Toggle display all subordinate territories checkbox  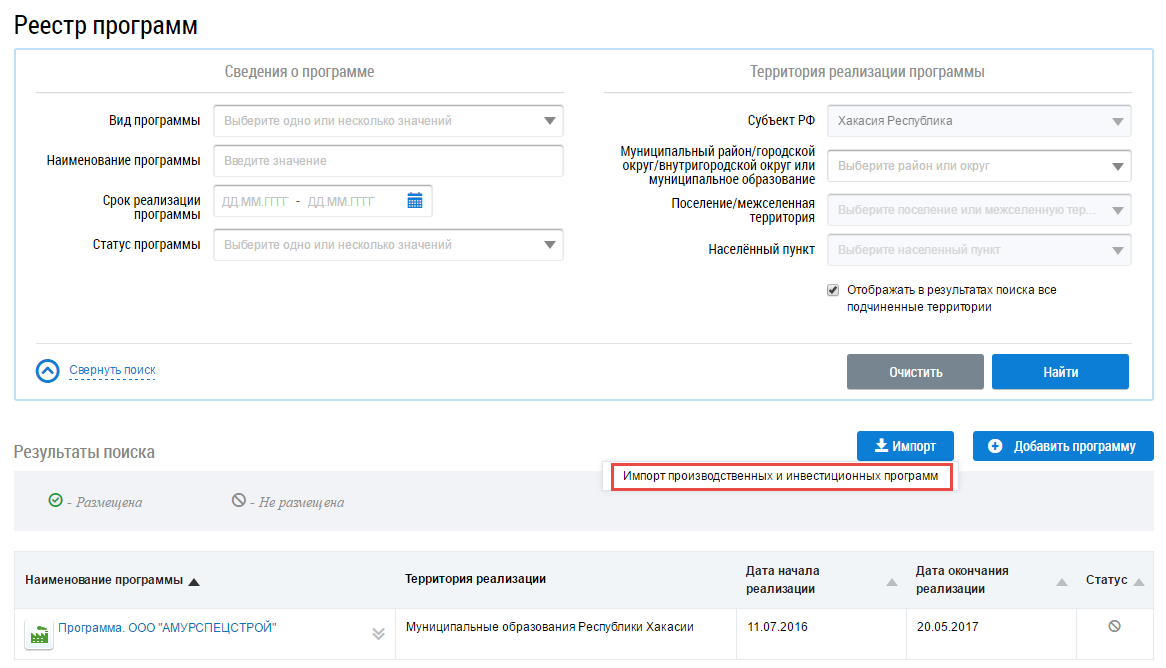pos(833,290)
